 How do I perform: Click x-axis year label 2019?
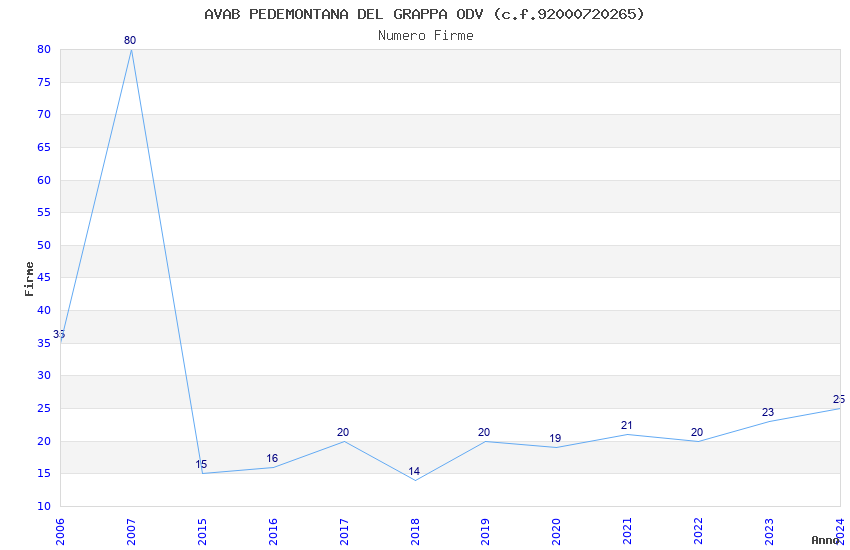click(x=485, y=532)
